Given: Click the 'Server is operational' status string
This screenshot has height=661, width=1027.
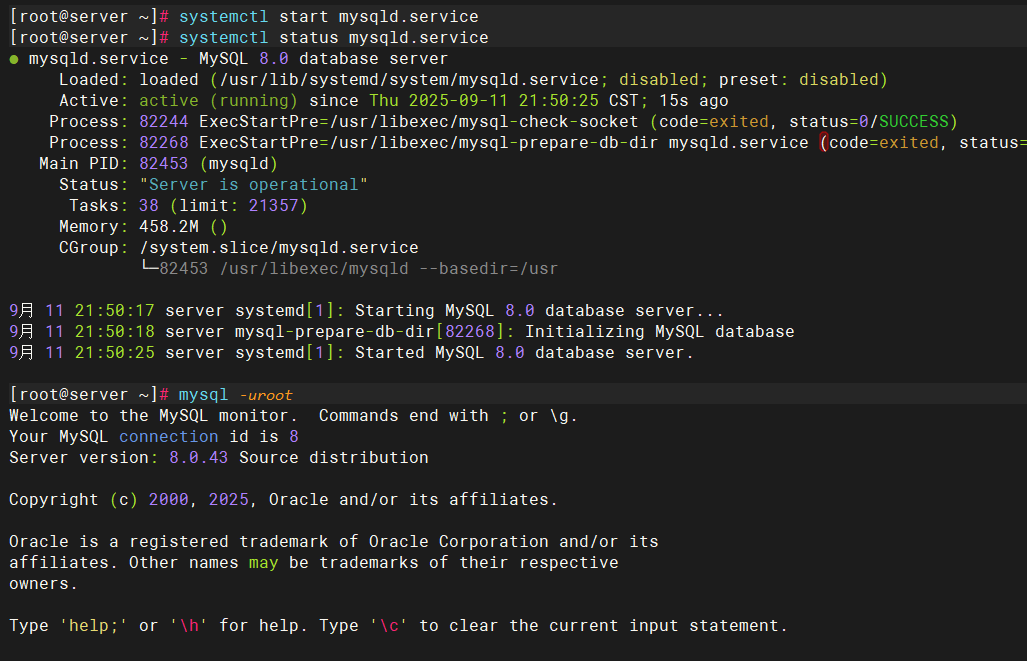Looking at the screenshot, I should [253, 184].
